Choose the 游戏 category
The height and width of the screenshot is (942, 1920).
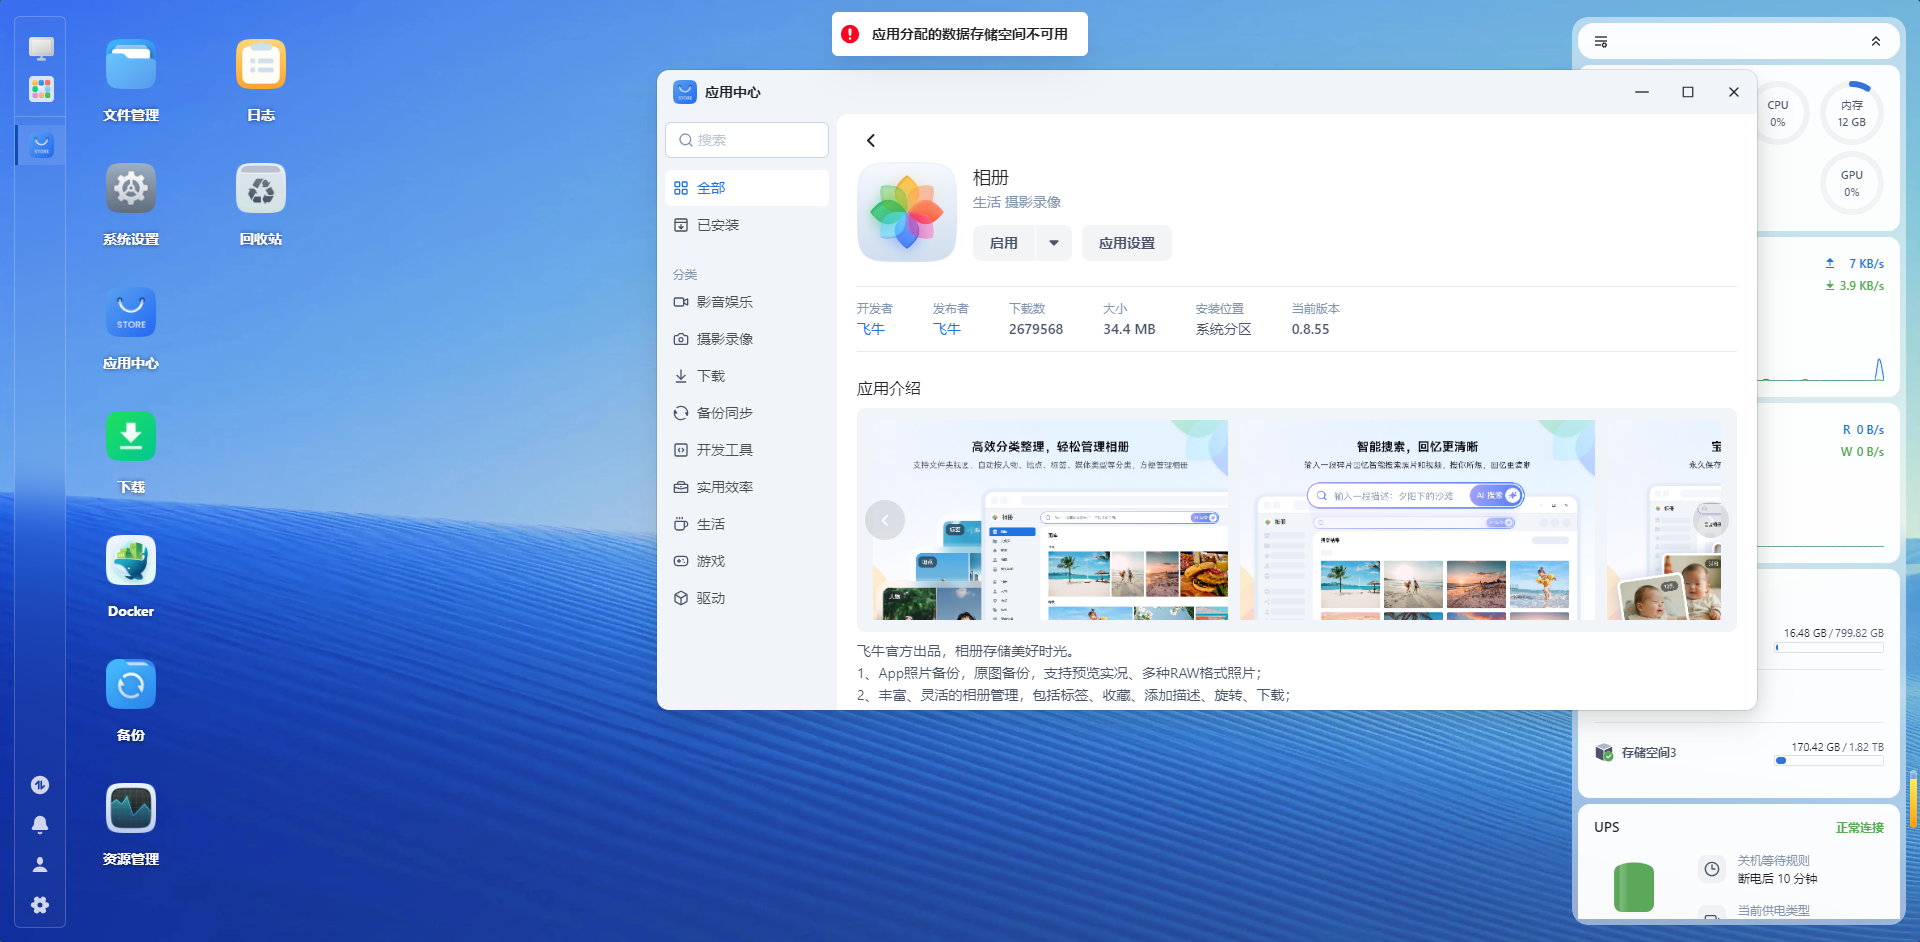coord(747,561)
